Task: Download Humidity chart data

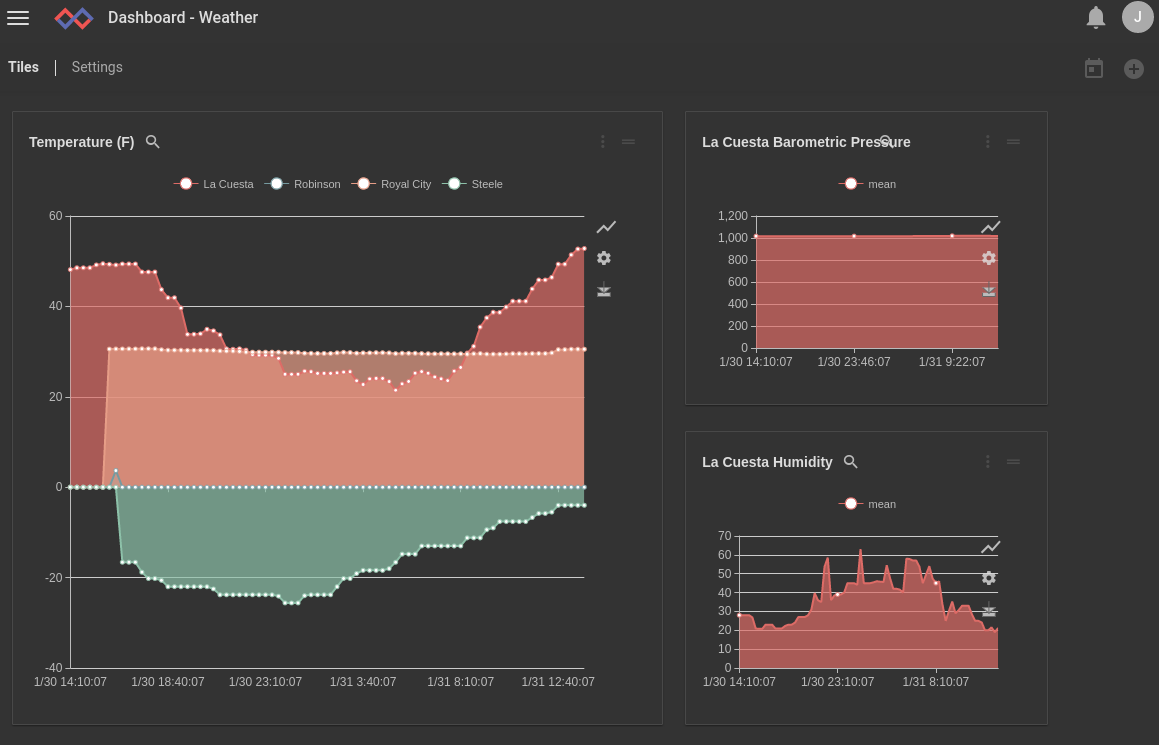Action: [989, 610]
